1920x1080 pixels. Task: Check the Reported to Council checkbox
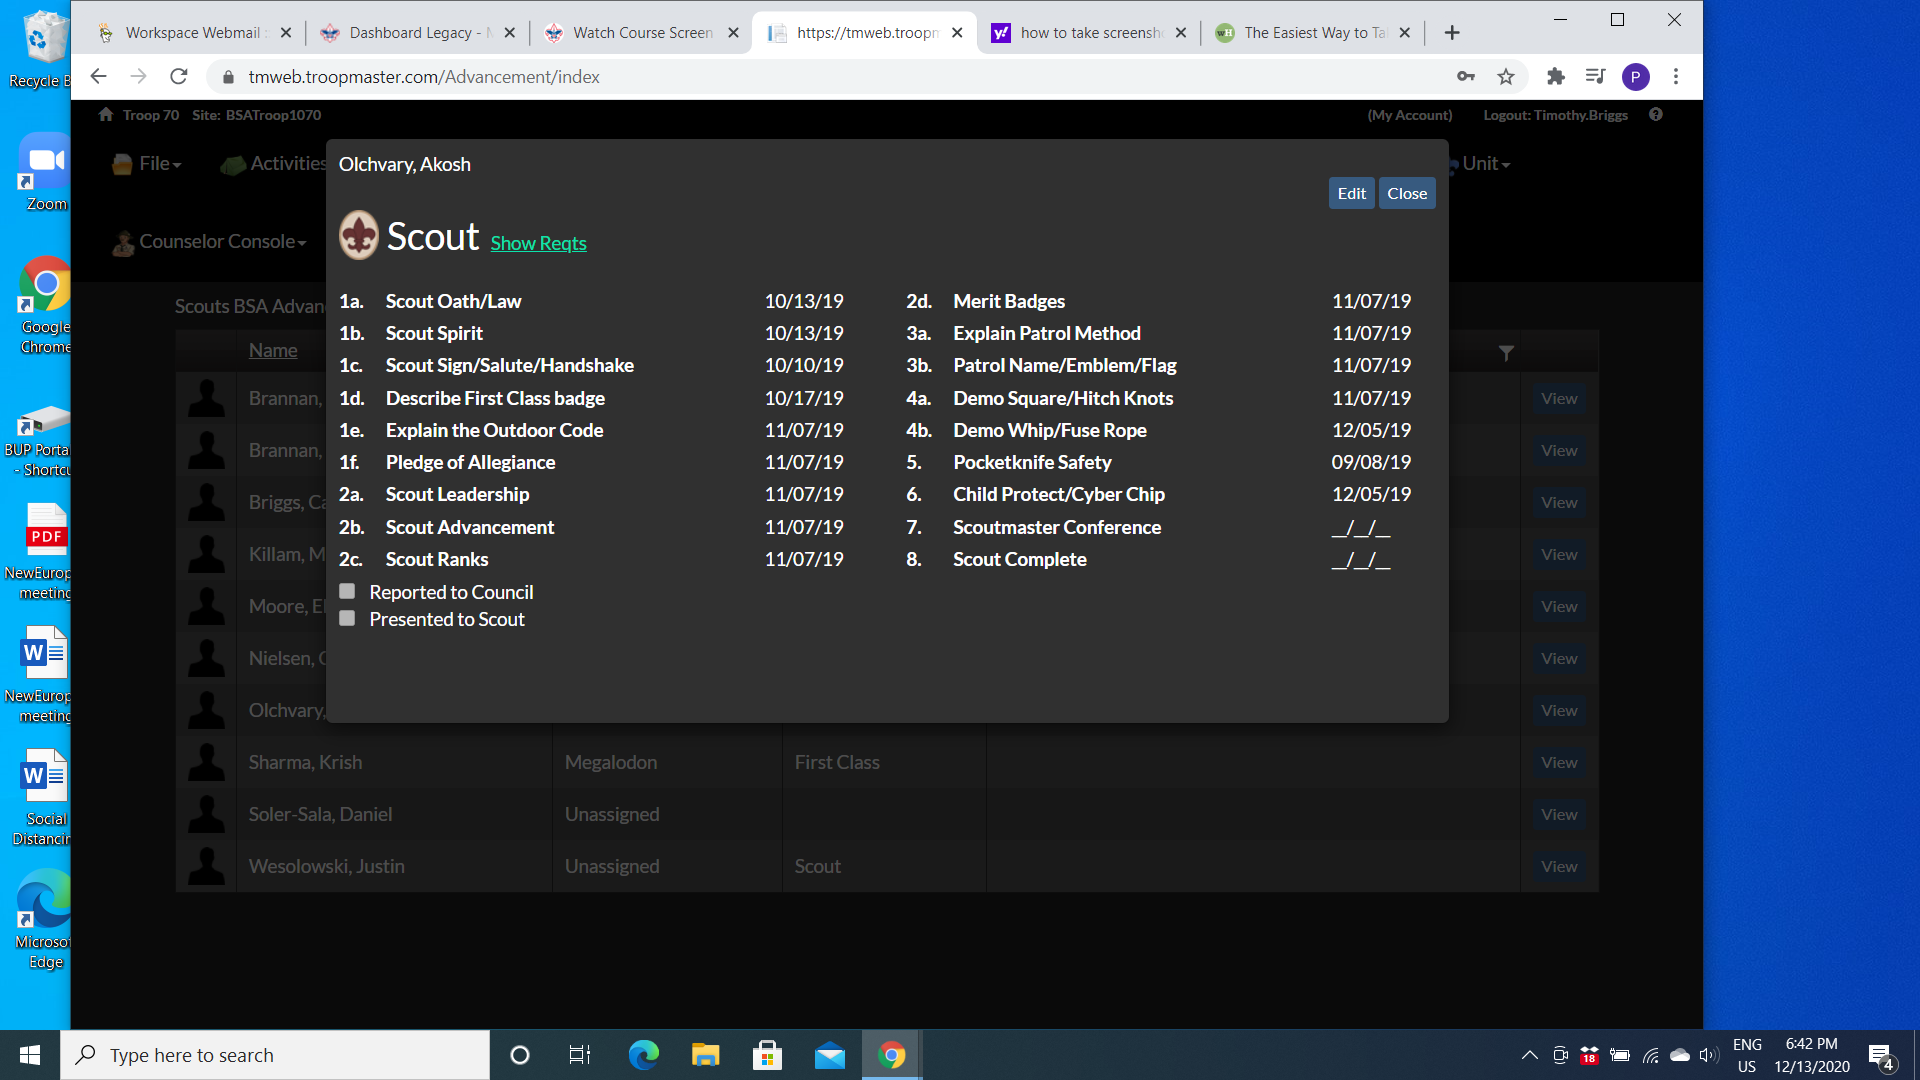tap(347, 592)
